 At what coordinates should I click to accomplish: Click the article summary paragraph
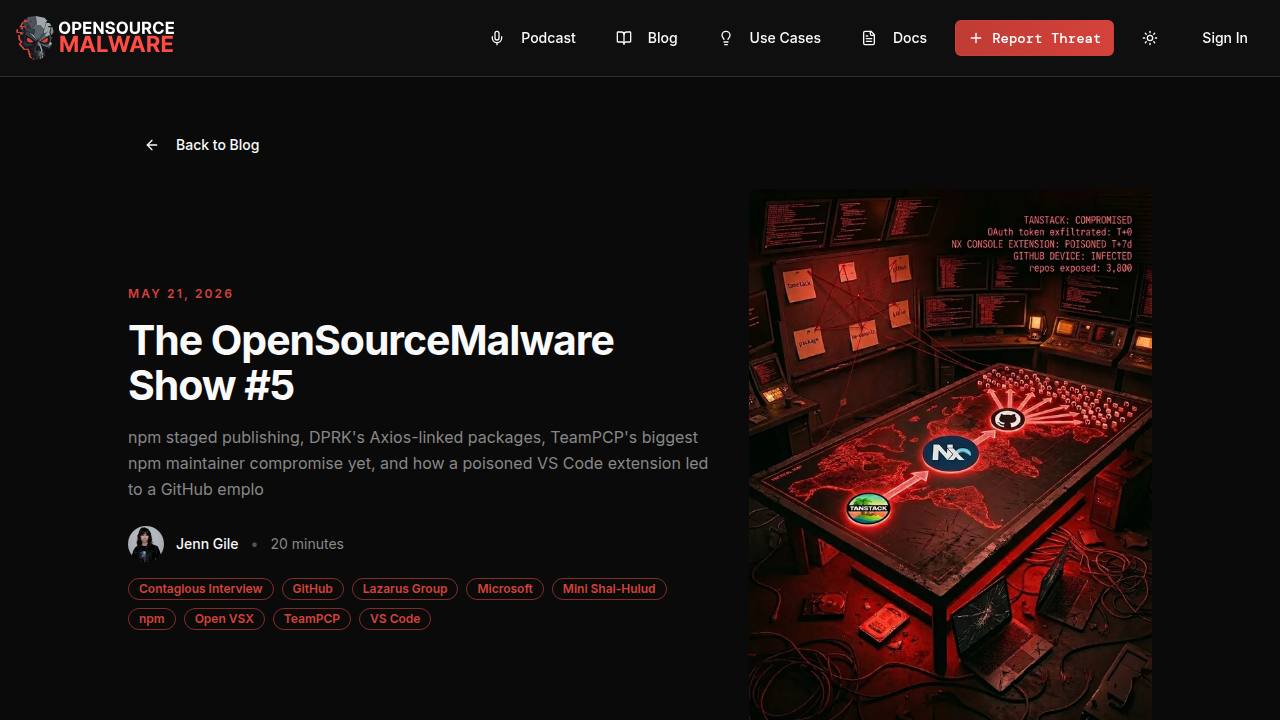tap(418, 463)
